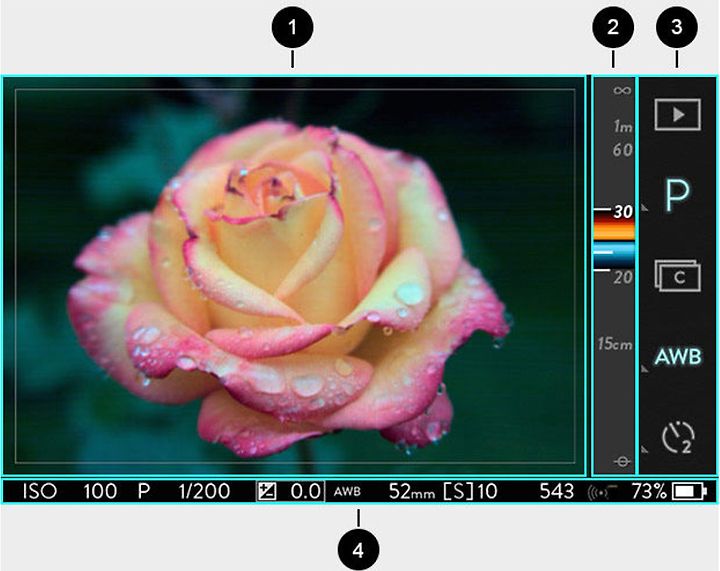Select the ISO value 100
Viewport: 720px width, 571px height.
click(100, 492)
